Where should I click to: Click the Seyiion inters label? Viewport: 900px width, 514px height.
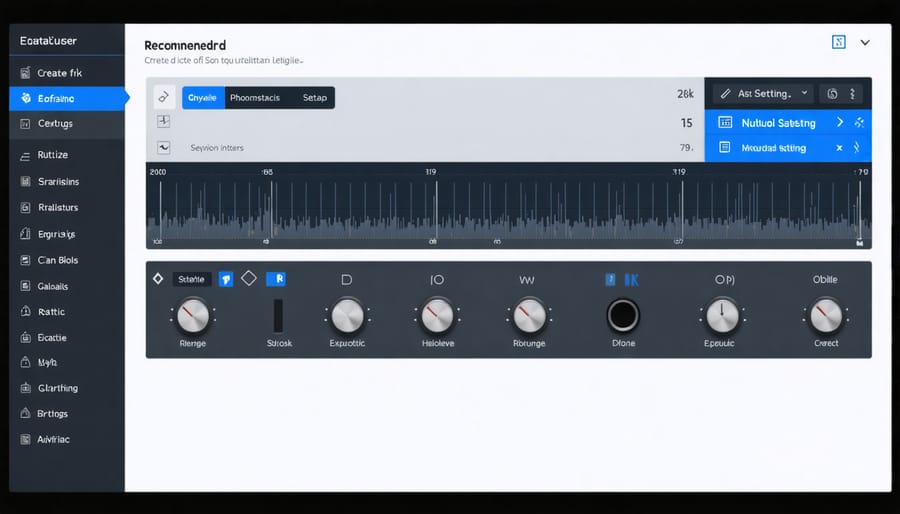[x=217, y=148]
